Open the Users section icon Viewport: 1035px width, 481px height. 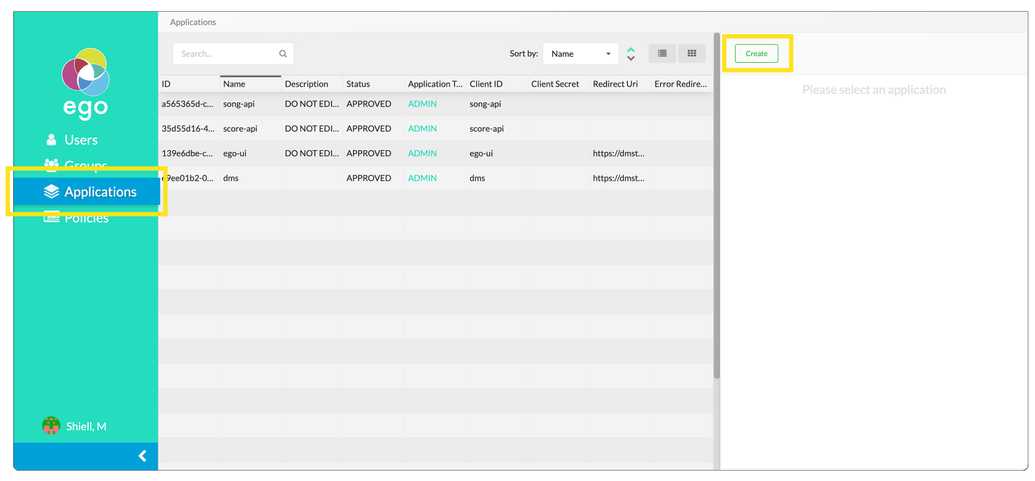coord(51,140)
